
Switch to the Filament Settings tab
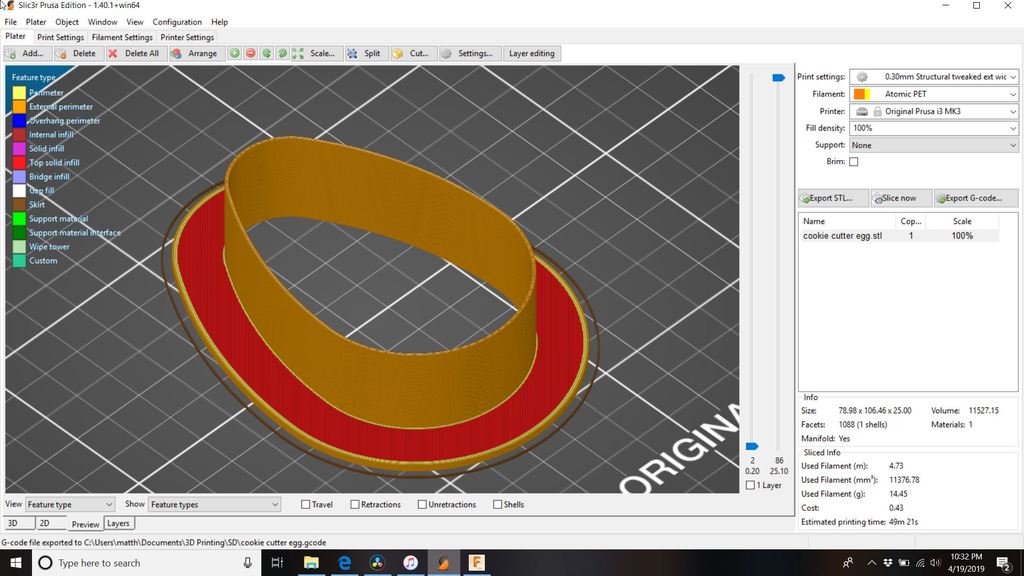tap(122, 37)
